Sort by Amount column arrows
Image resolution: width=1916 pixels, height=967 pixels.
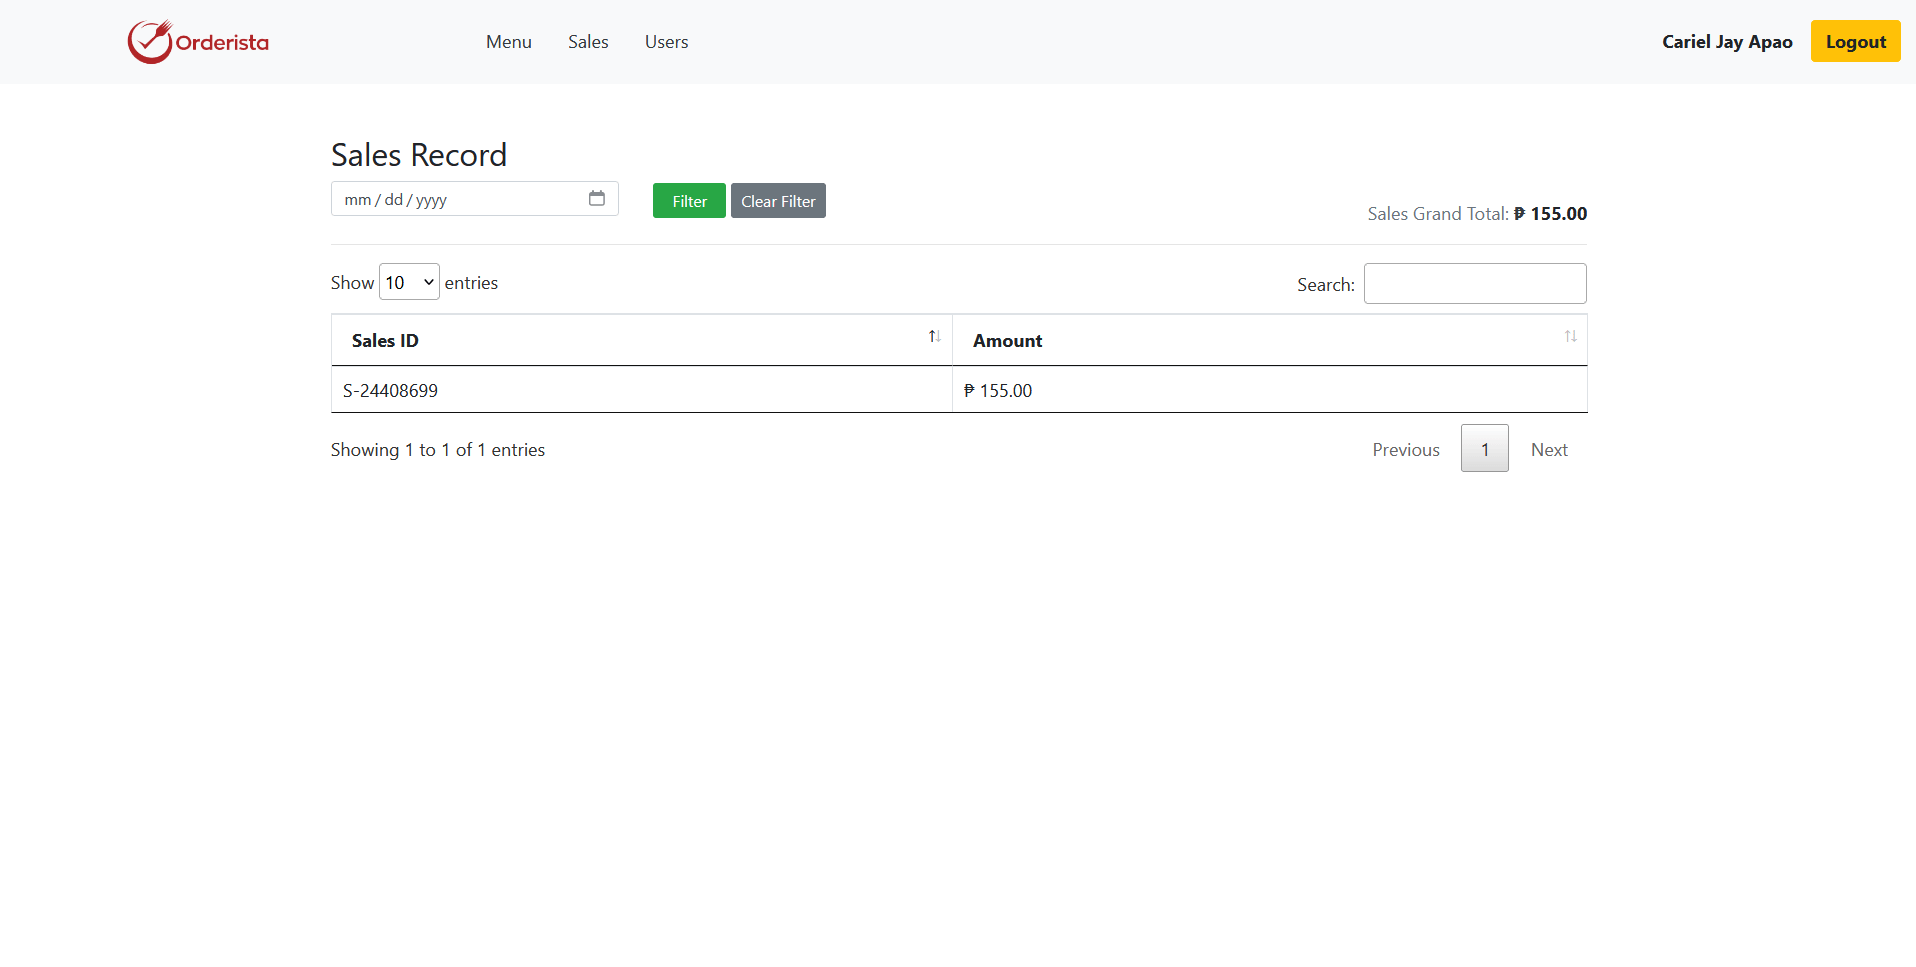[1570, 336]
